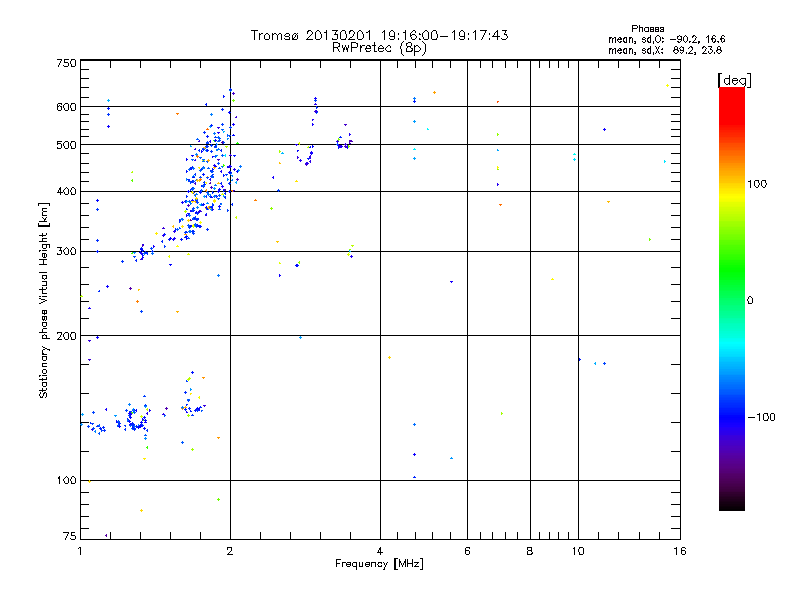Click the 'mean, sd,X: 89.2, 23.8' line
The image size is (800, 600).
tap(665, 51)
